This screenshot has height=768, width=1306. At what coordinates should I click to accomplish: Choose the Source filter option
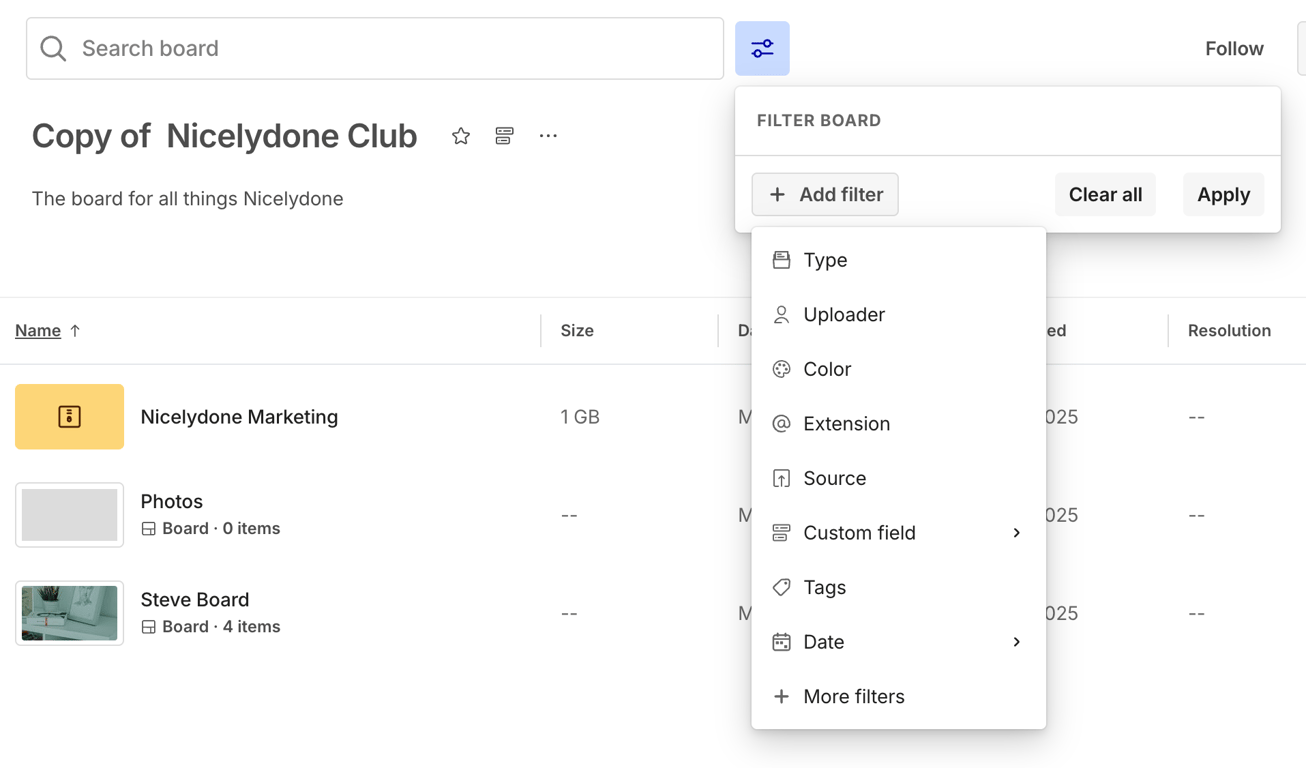click(898, 478)
